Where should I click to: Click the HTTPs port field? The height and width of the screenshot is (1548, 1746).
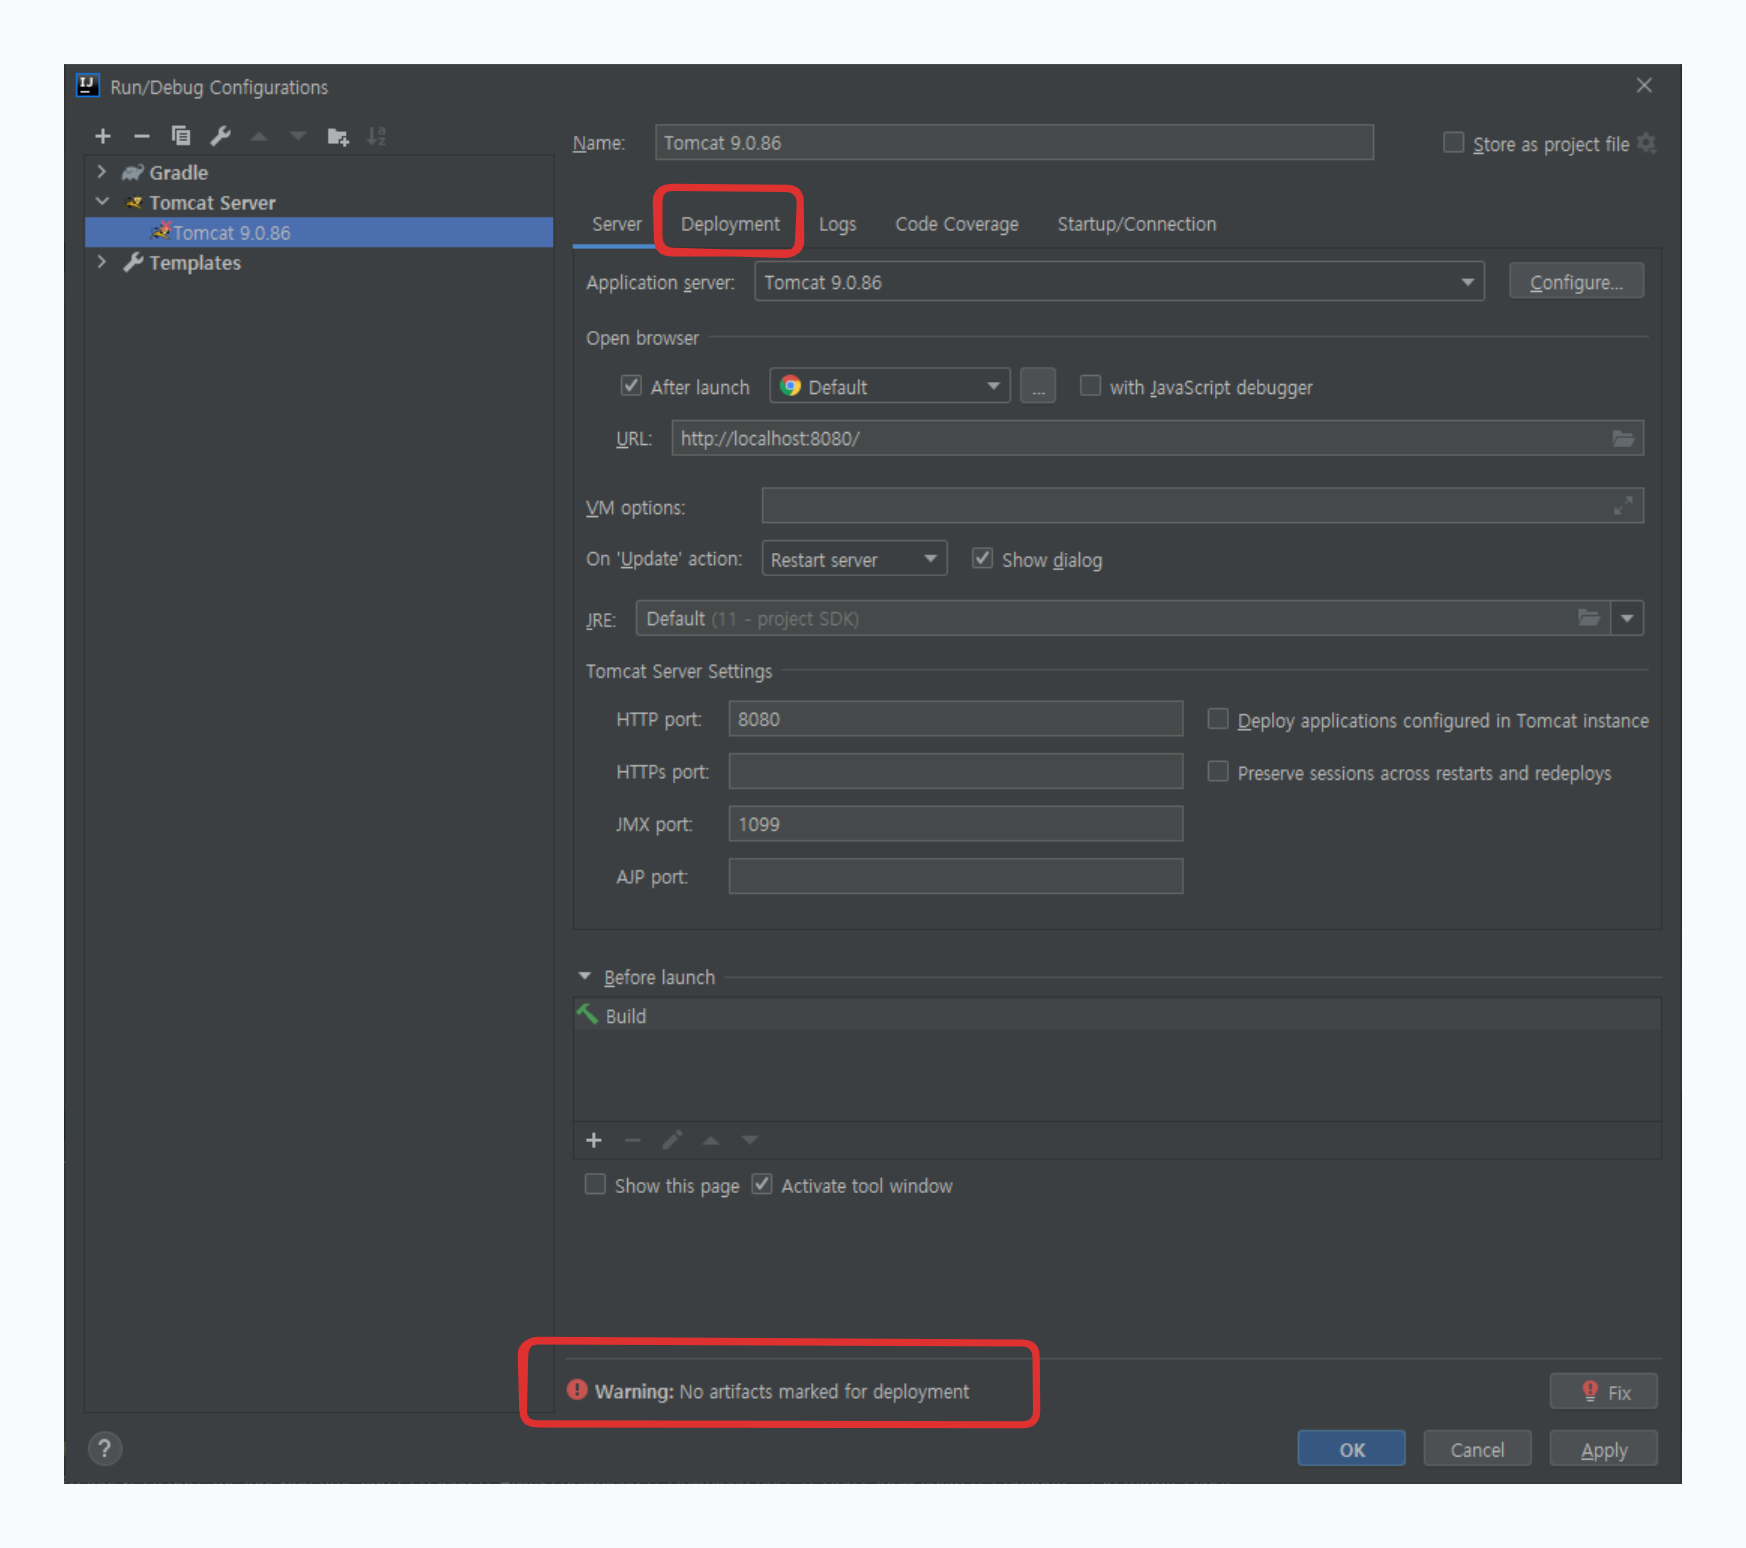coord(956,771)
